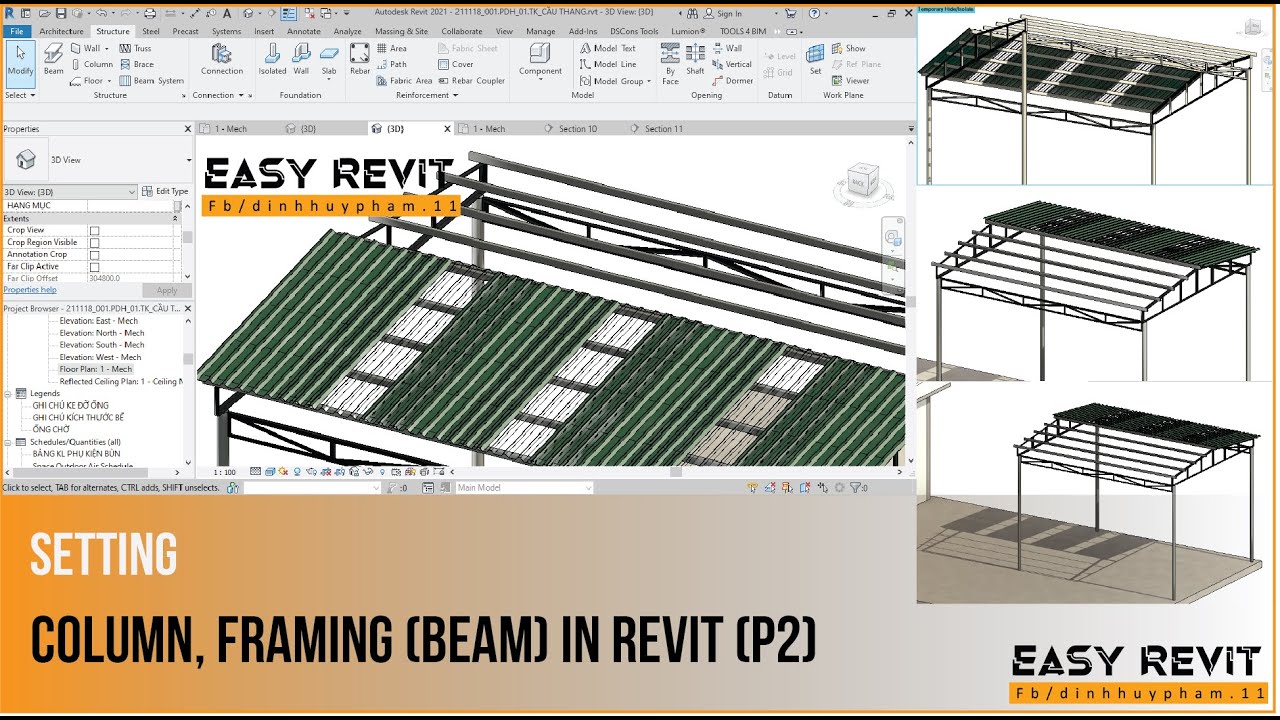Select the Truss tool

(x=135, y=48)
